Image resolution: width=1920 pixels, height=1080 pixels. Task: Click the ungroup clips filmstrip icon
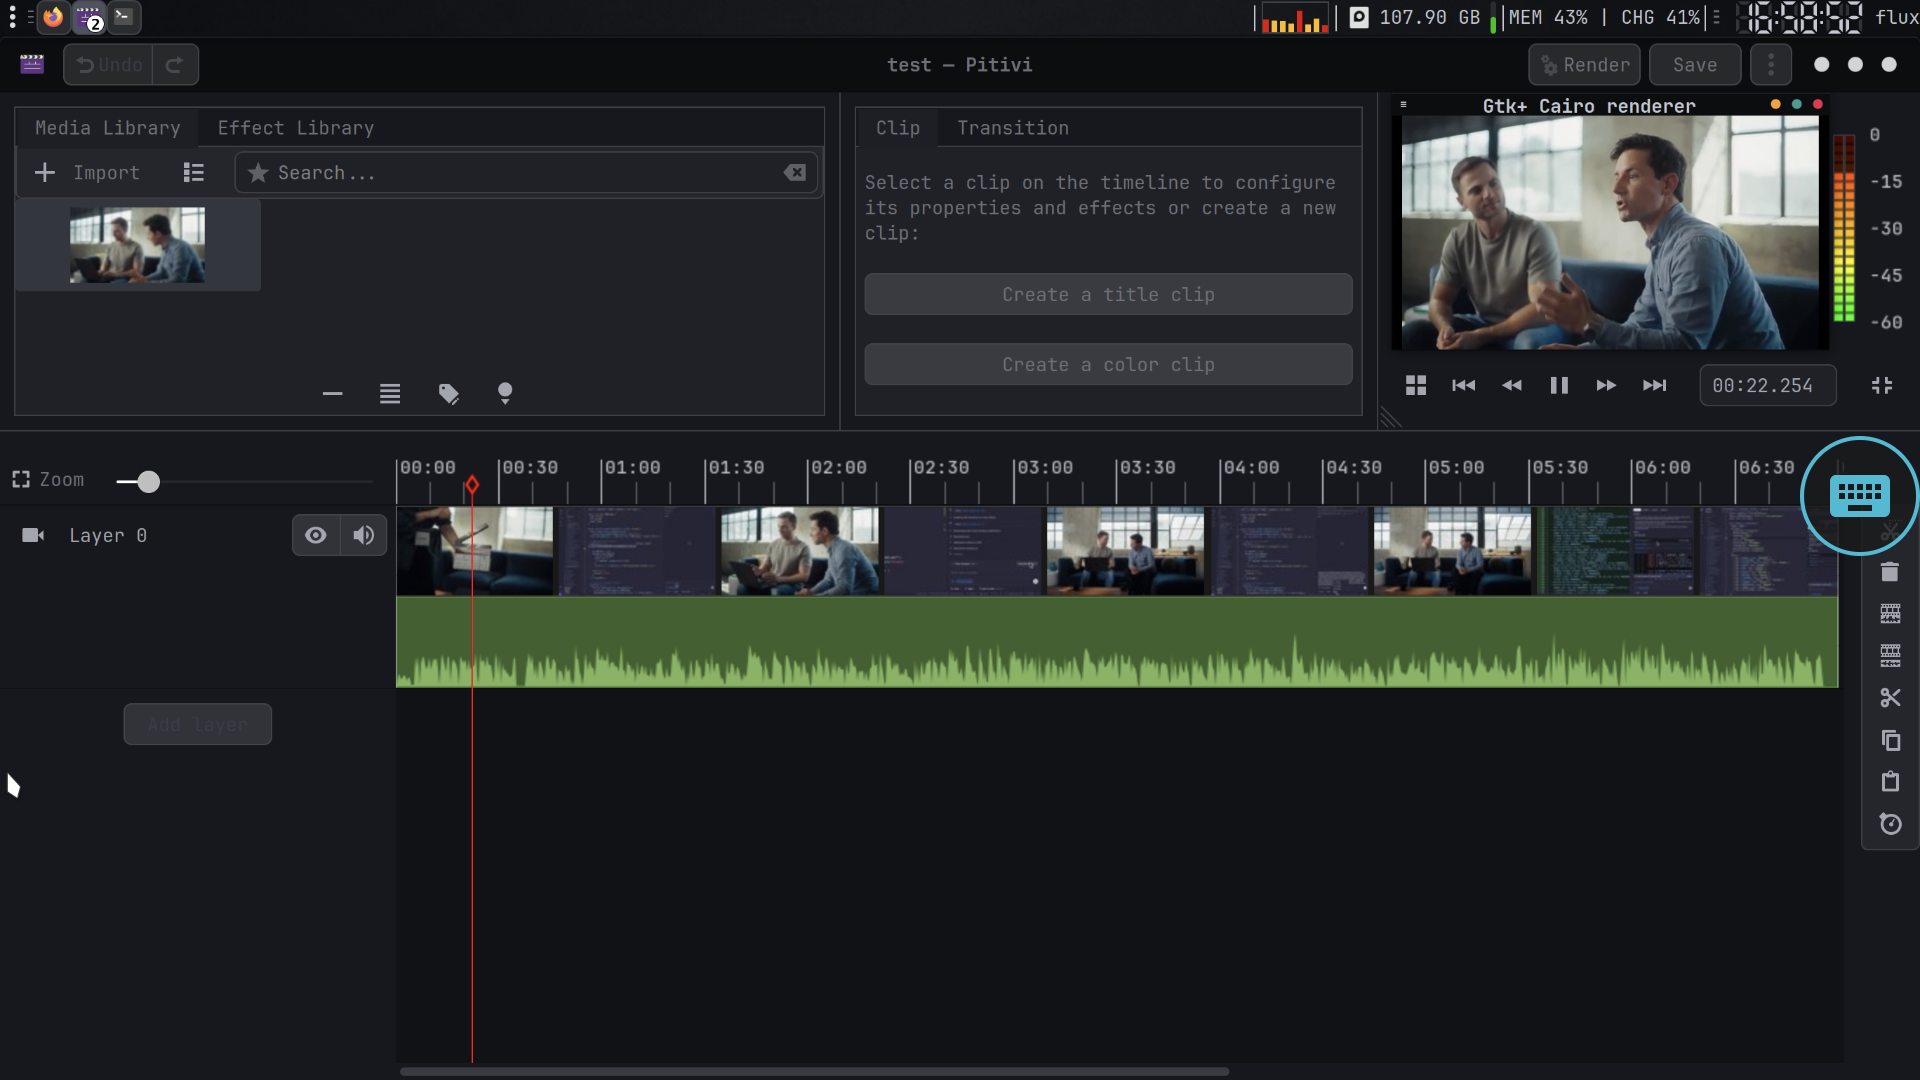pos(1889,656)
